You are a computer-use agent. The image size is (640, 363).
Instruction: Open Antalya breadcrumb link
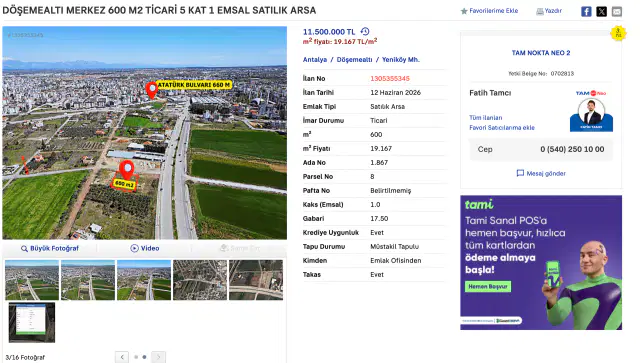pyautogui.click(x=315, y=60)
